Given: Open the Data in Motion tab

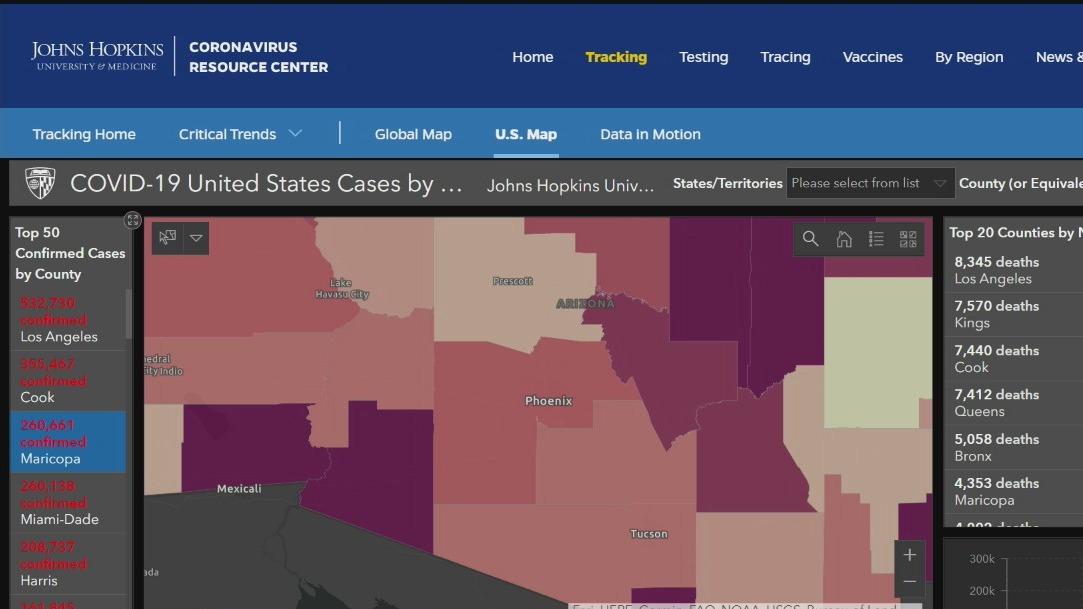Looking at the screenshot, I should pyautogui.click(x=650, y=134).
